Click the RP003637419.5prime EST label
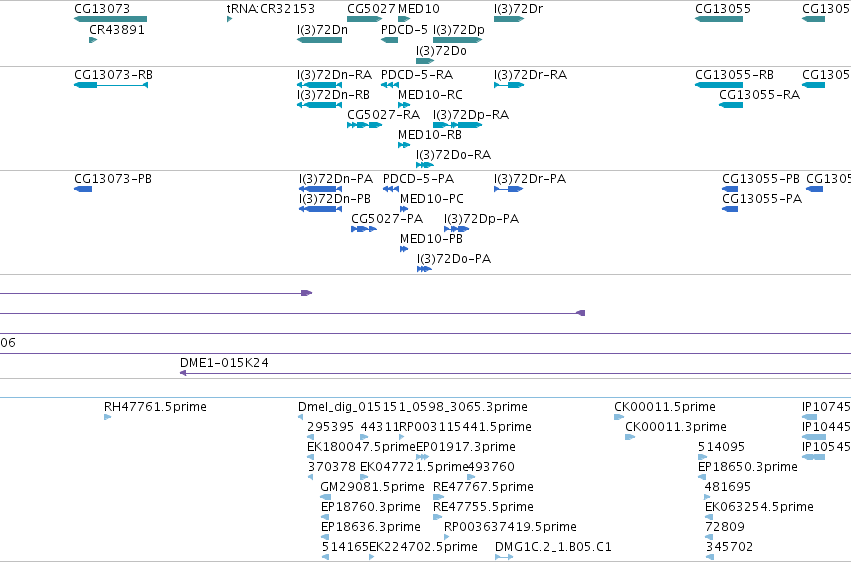Viewport: 851px width, 562px height. 510,527
